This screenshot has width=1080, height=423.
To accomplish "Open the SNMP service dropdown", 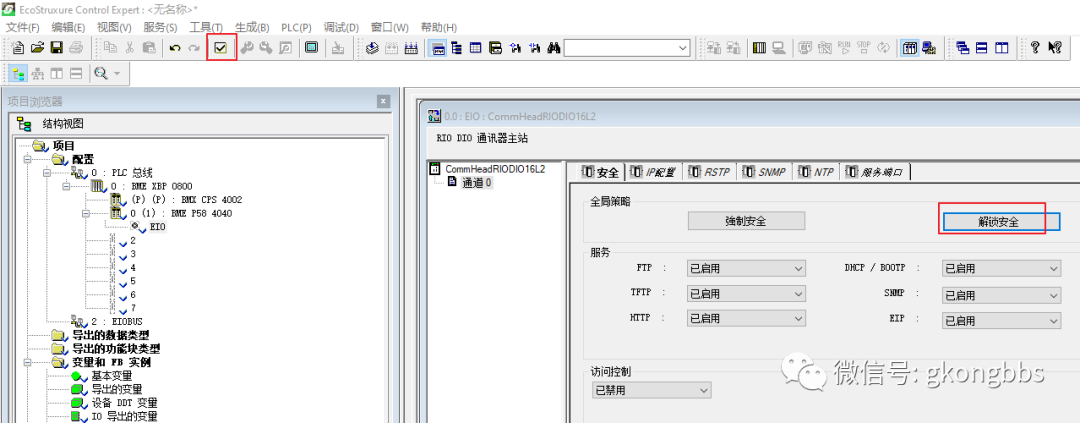I will [x=1001, y=296].
